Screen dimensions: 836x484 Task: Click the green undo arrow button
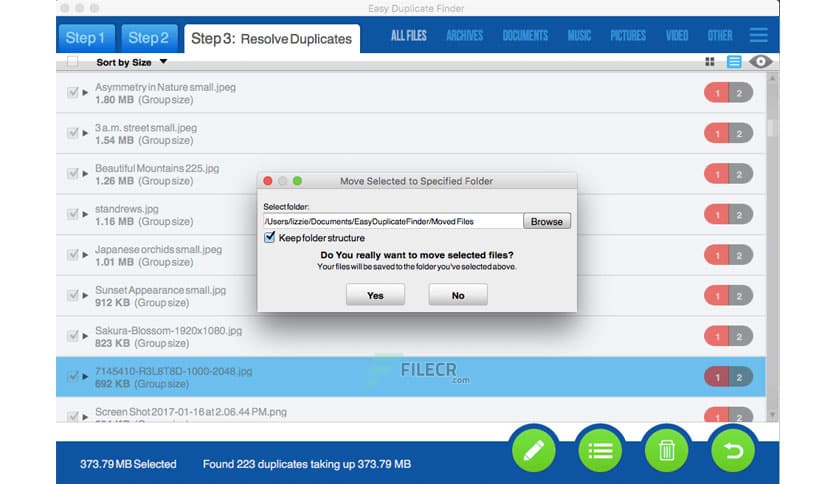733,451
